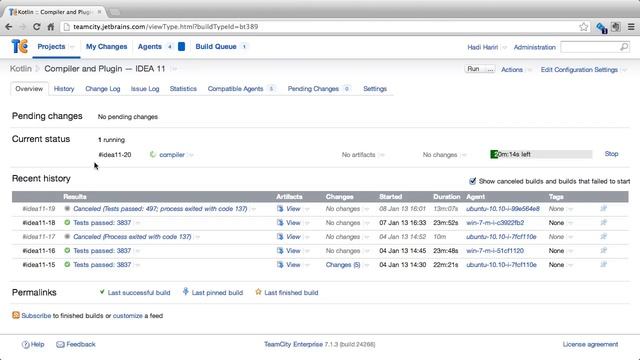The image size is (640, 360).
Task: Open artifacts icon for #idea11-19
Action: [x=280, y=209]
